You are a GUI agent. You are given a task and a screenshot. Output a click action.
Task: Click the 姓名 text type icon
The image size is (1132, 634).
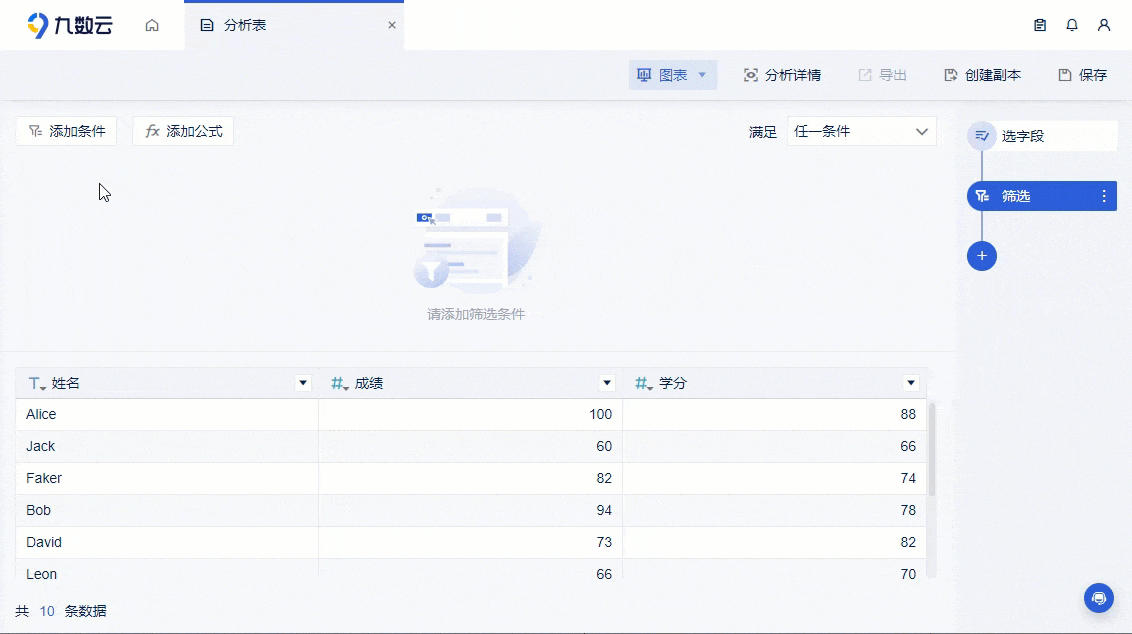coord(37,383)
